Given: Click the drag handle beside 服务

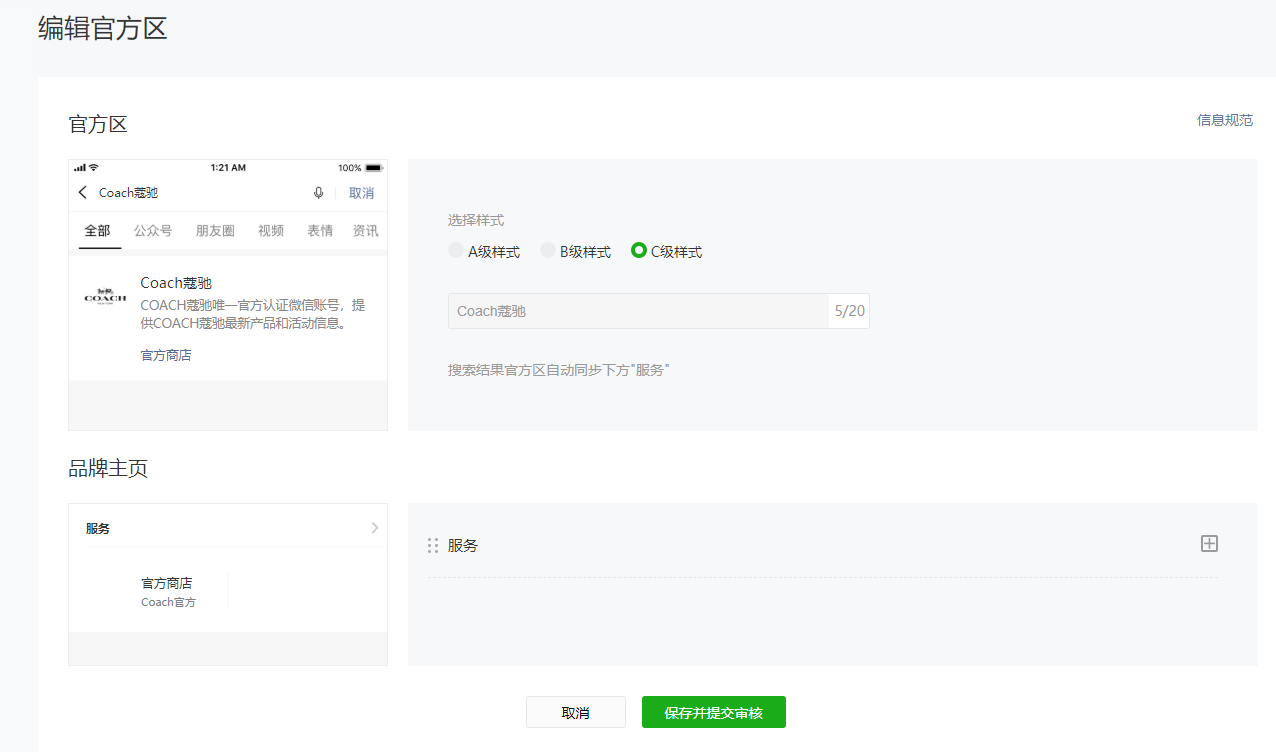Looking at the screenshot, I should click(x=433, y=545).
